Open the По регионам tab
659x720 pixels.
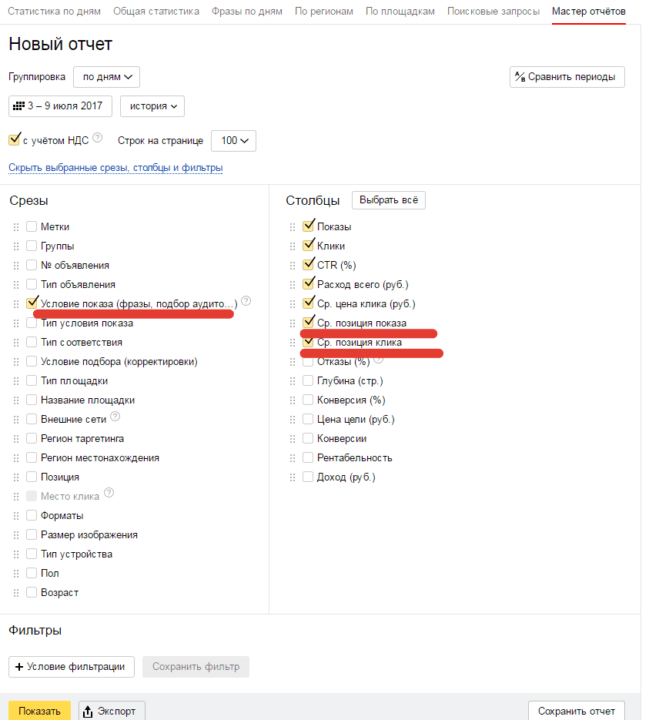tap(324, 11)
